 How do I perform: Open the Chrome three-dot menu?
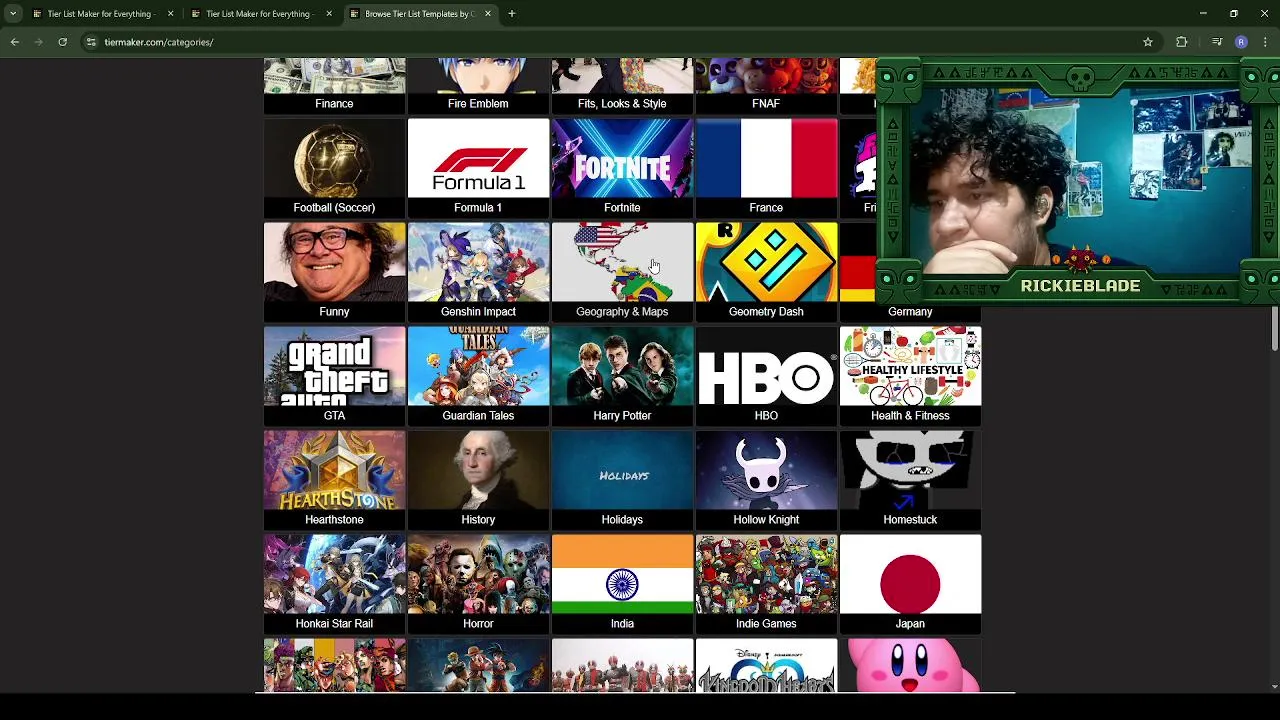tap(1265, 42)
